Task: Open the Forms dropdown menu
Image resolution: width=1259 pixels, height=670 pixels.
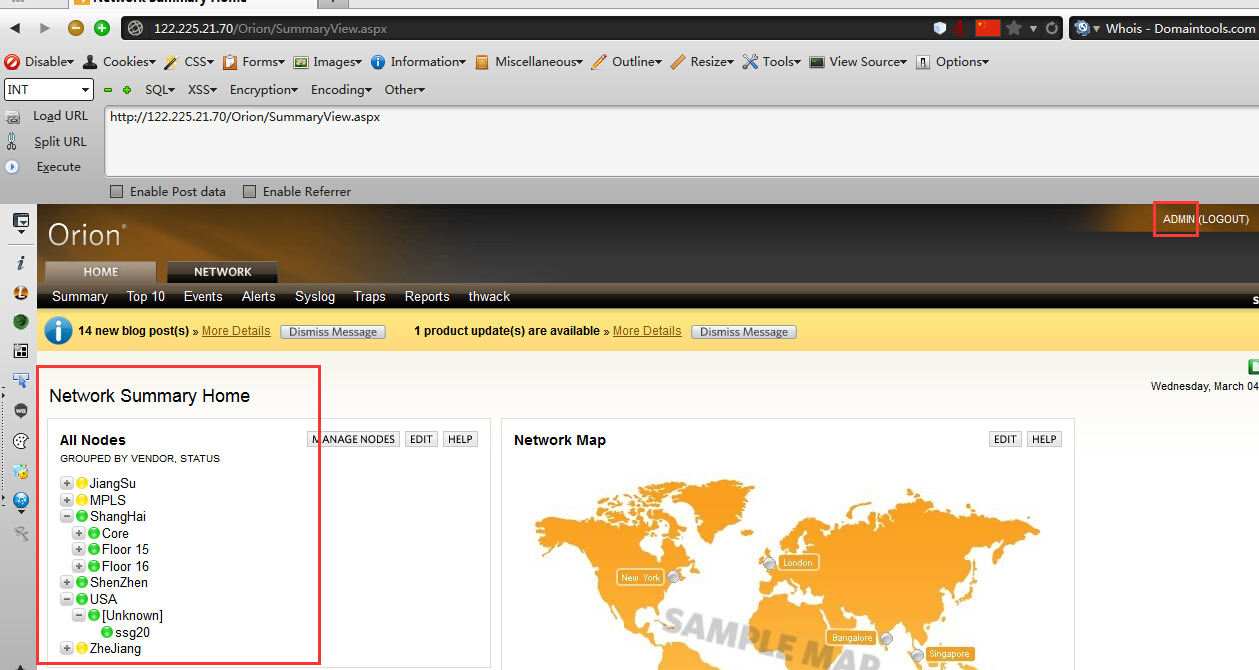Action: coord(254,62)
